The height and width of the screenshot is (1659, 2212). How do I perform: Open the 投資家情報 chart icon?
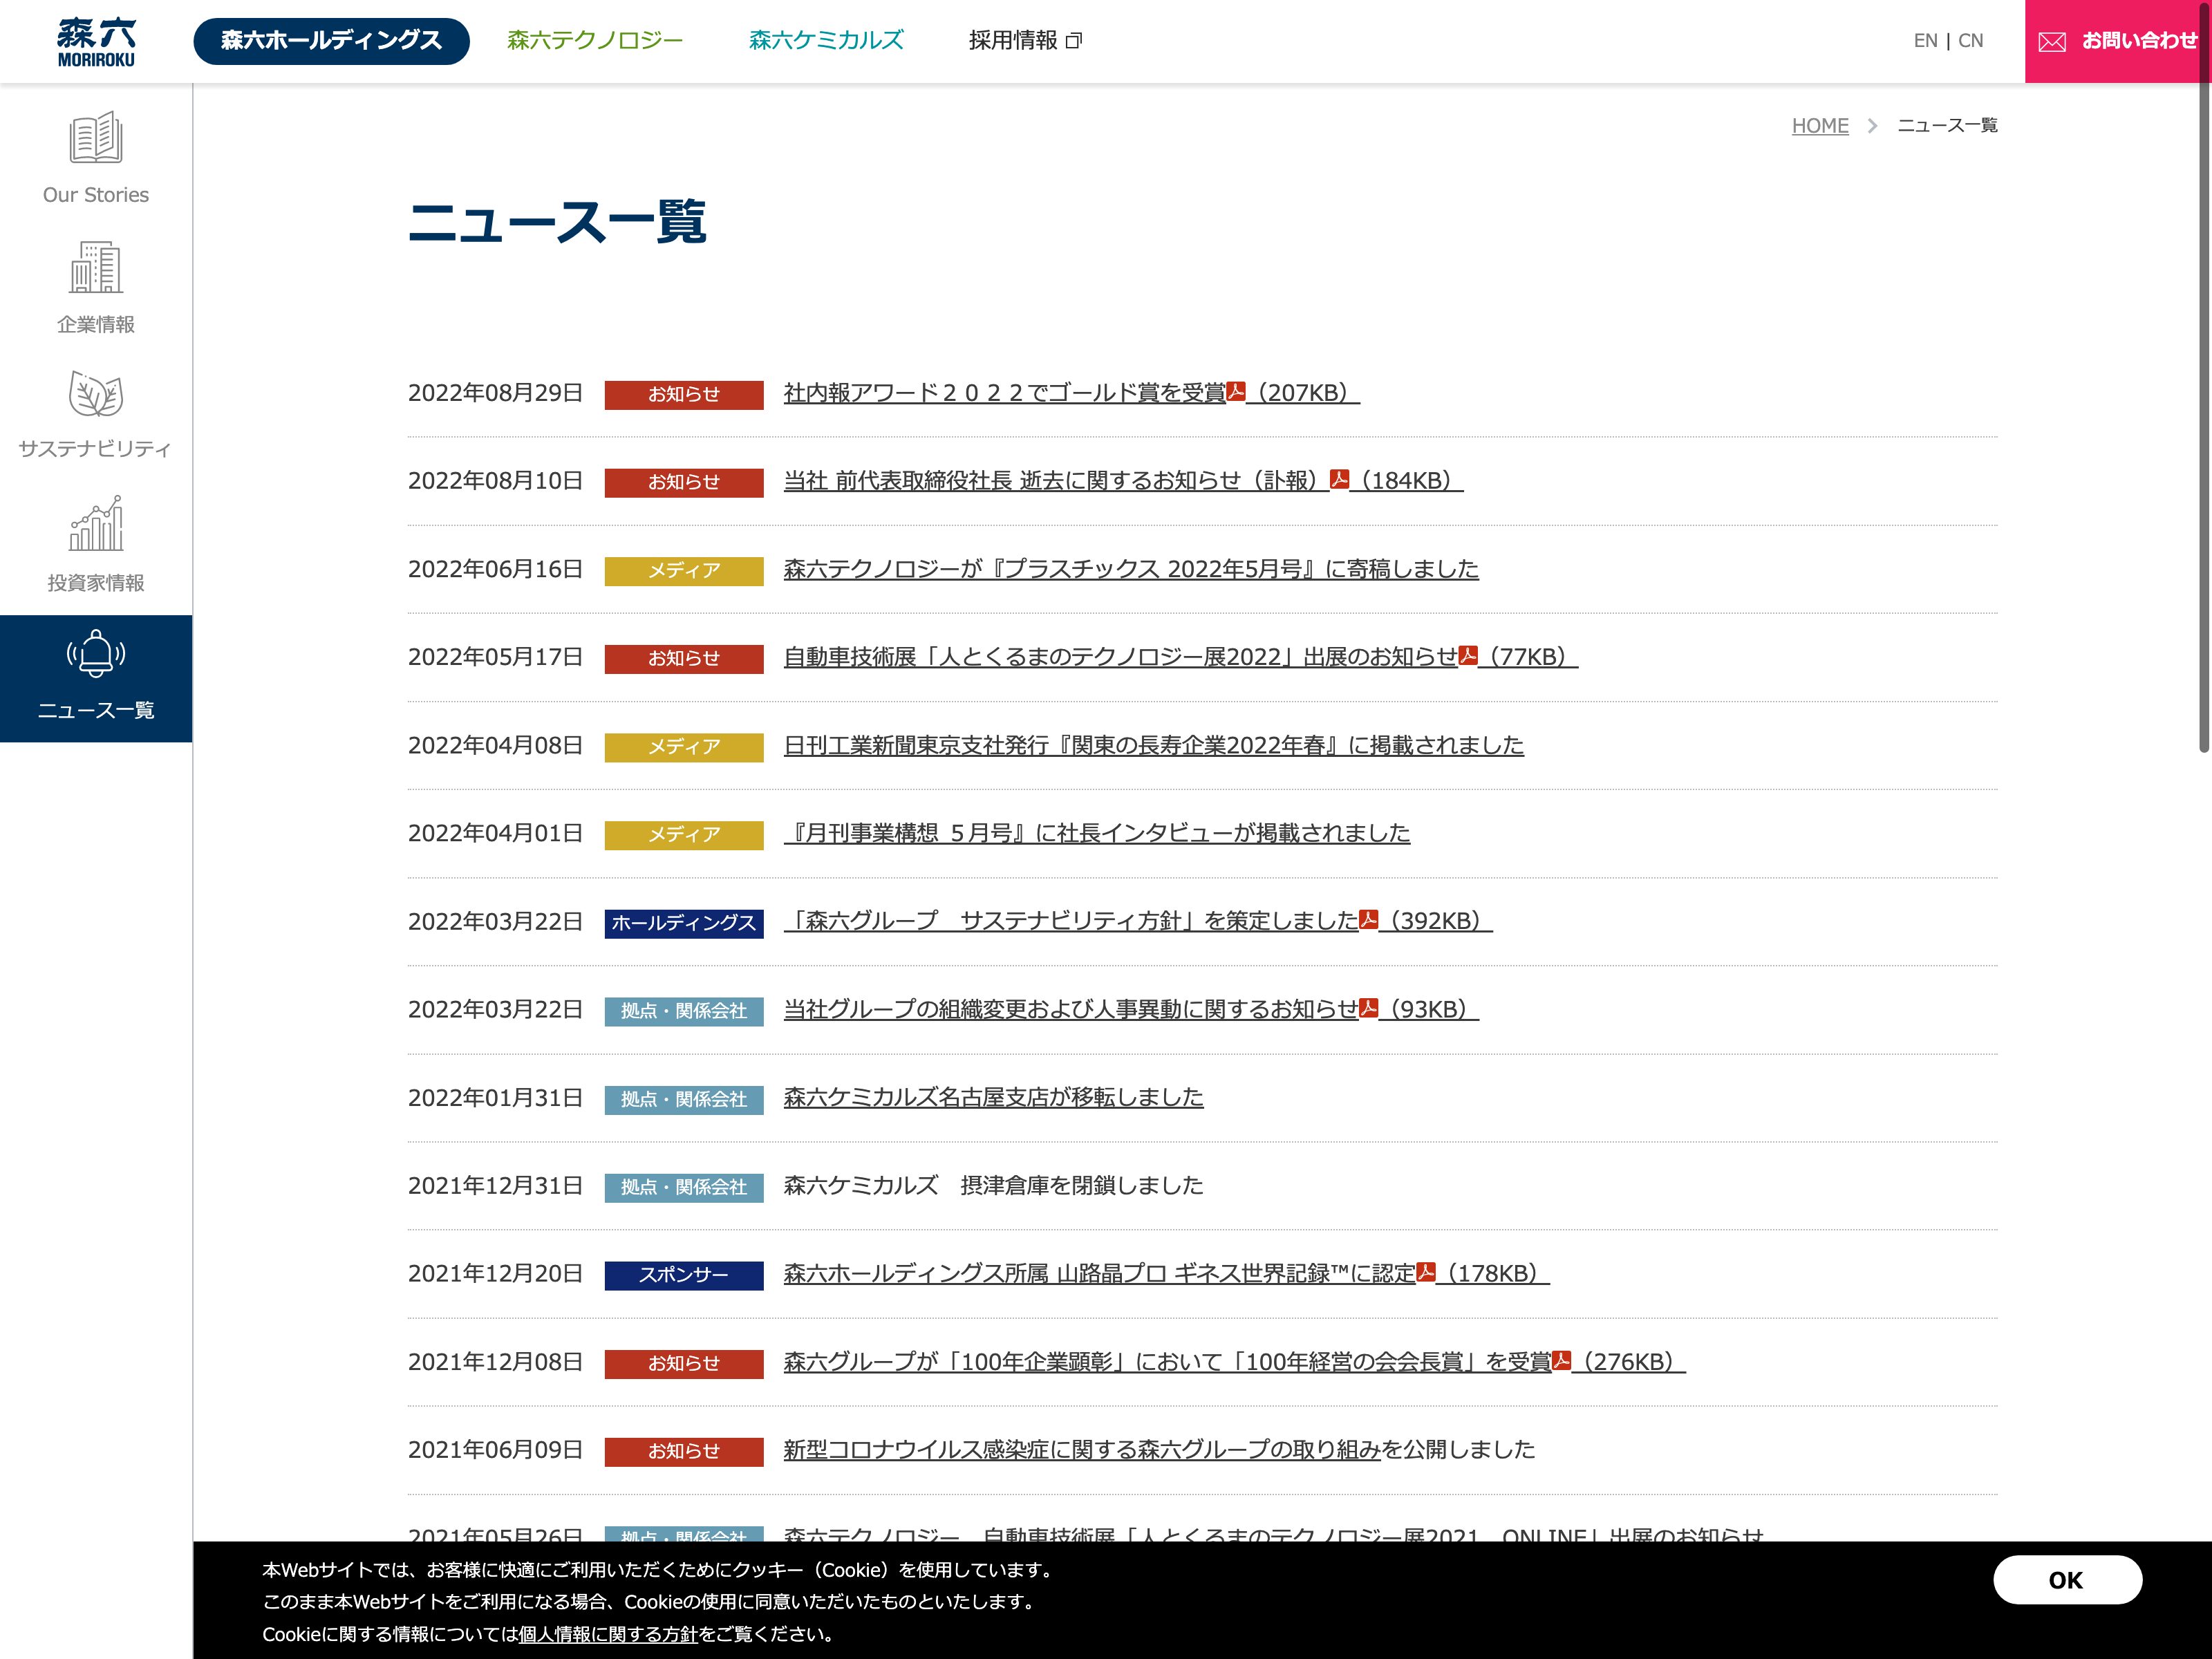(96, 524)
